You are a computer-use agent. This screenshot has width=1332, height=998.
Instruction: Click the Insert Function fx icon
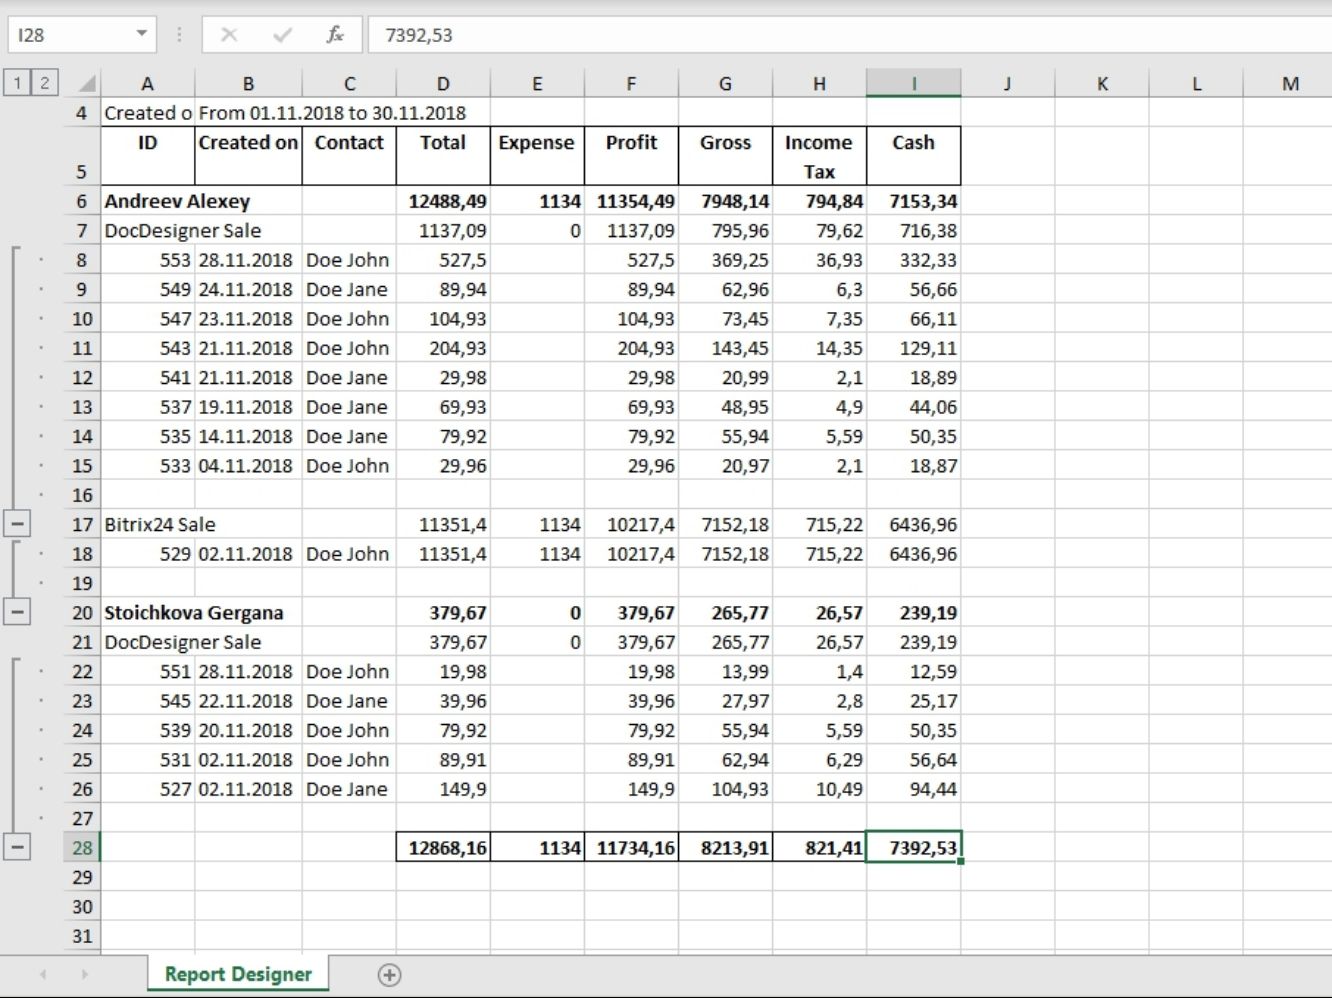click(x=335, y=35)
